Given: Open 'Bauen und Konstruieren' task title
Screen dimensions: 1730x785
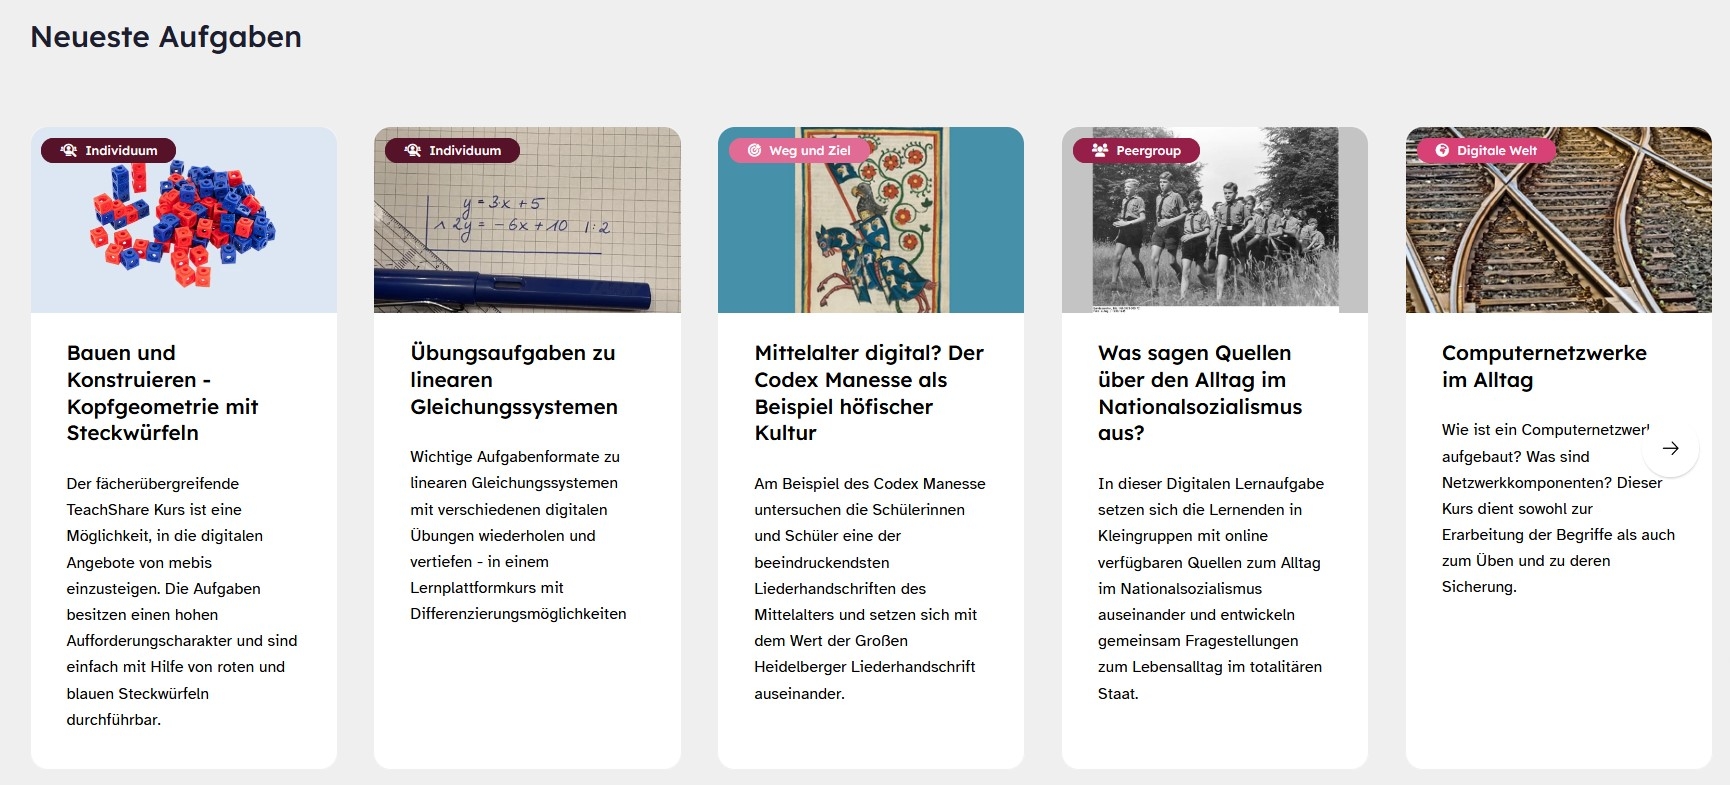Looking at the screenshot, I should 163,393.
